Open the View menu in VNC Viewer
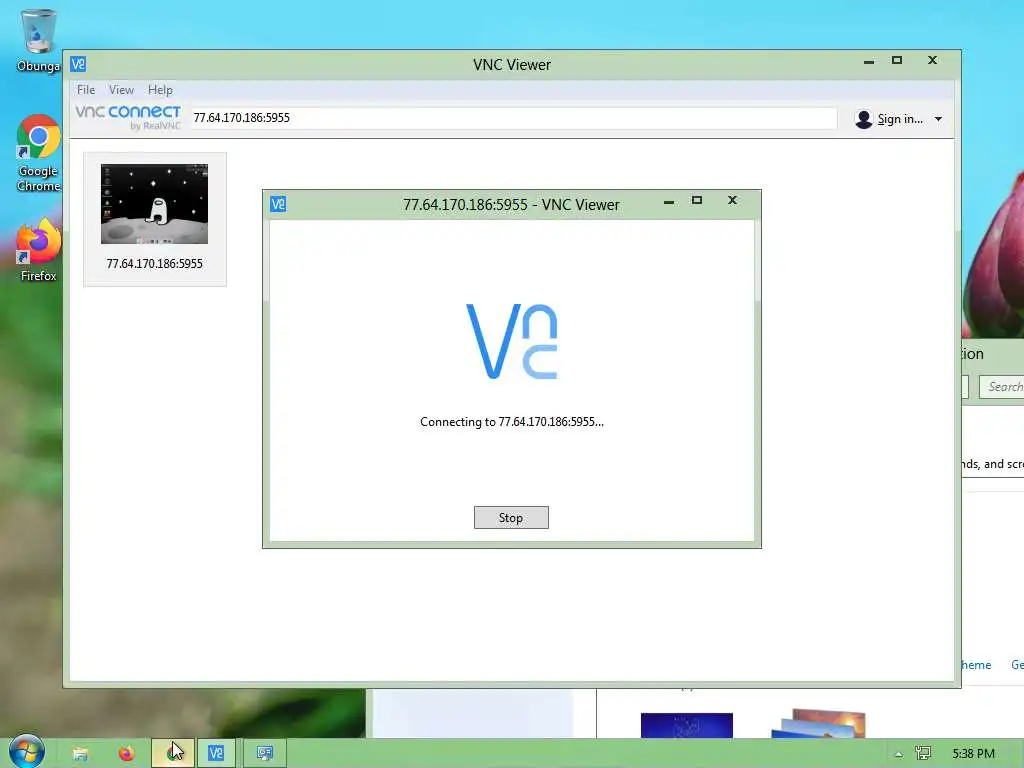The height and width of the screenshot is (768, 1024). [121, 89]
